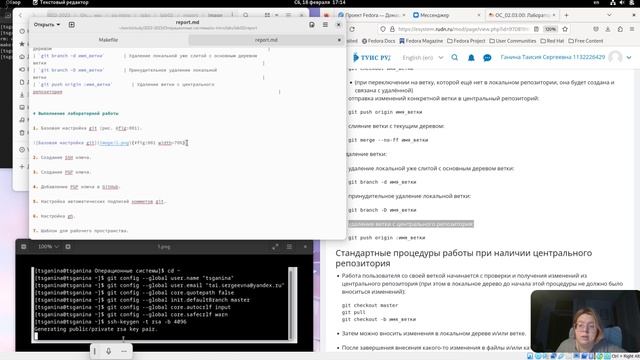Viewport: 640px width, 360px height.
Task: Open the volume icon in system tray
Action: 622,2
